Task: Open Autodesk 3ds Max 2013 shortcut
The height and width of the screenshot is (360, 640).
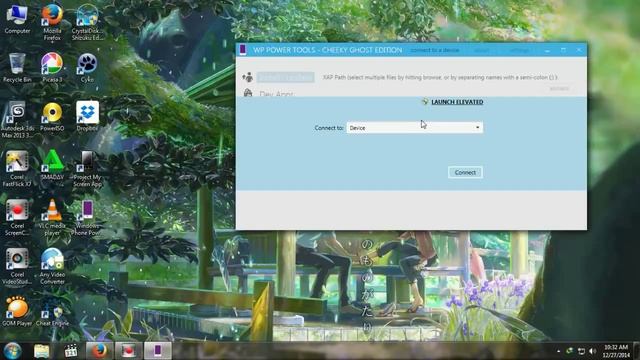Action: click(17, 120)
